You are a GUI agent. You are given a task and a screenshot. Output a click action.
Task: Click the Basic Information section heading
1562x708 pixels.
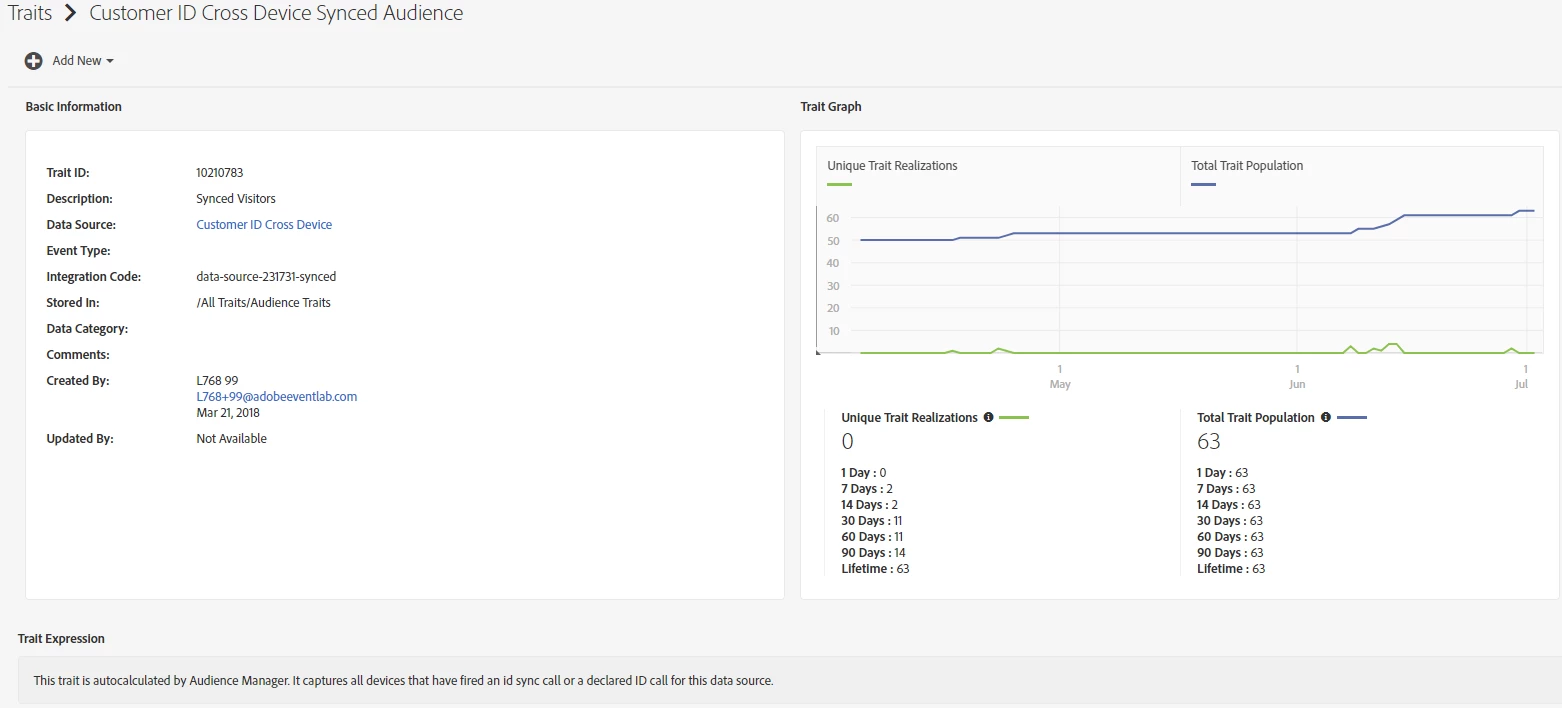click(x=74, y=107)
